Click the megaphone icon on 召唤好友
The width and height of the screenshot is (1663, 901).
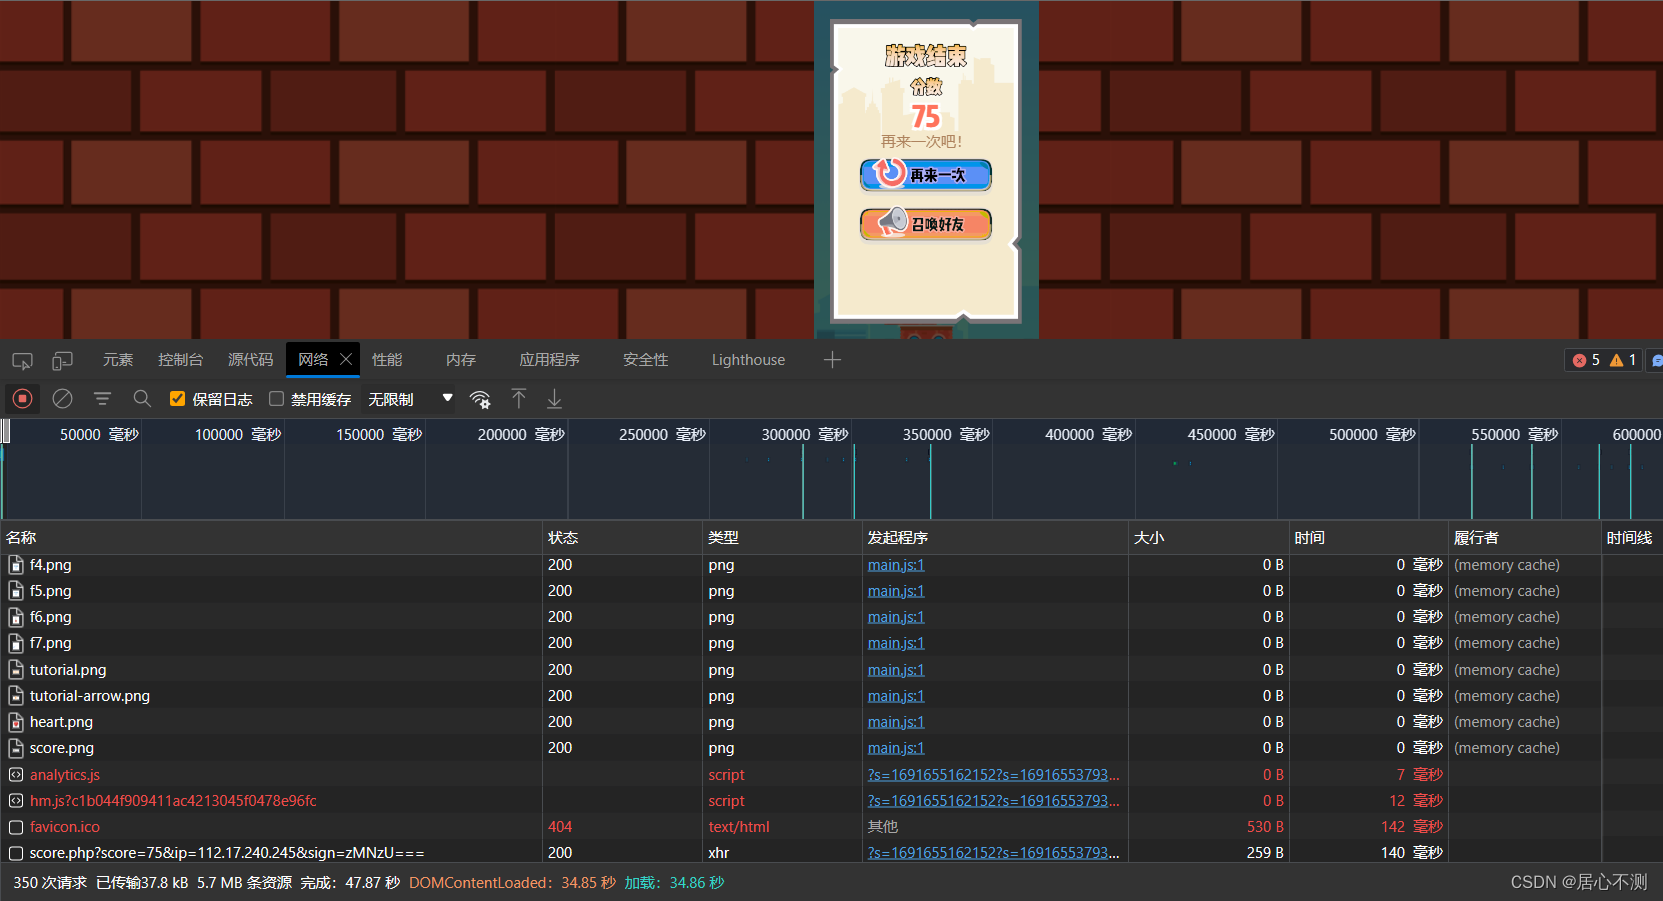click(891, 221)
